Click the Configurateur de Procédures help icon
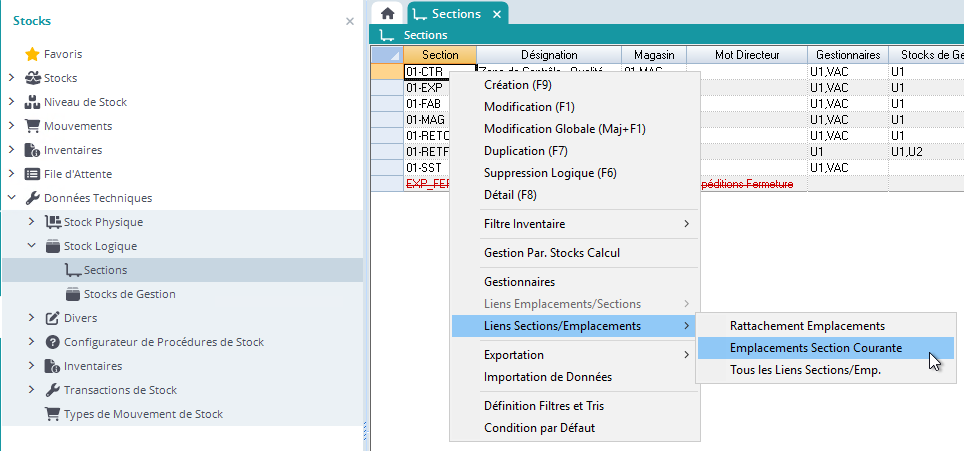The width and height of the screenshot is (964, 451). [52, 342]
